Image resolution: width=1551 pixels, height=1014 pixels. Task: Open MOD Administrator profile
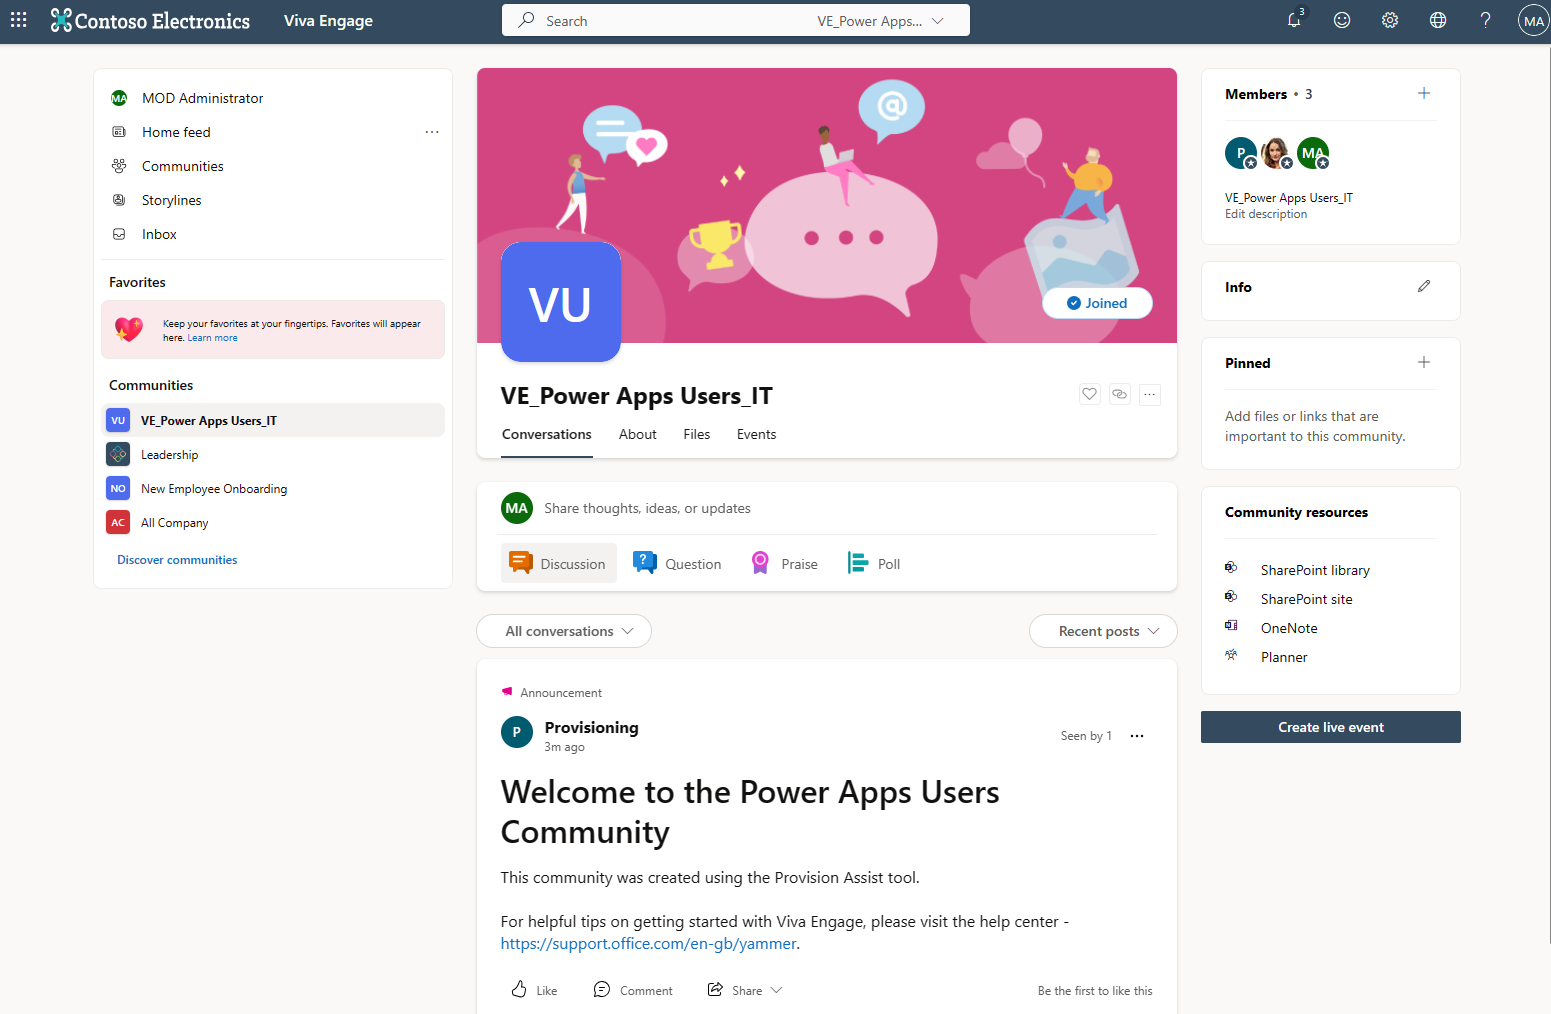(203, 98)
